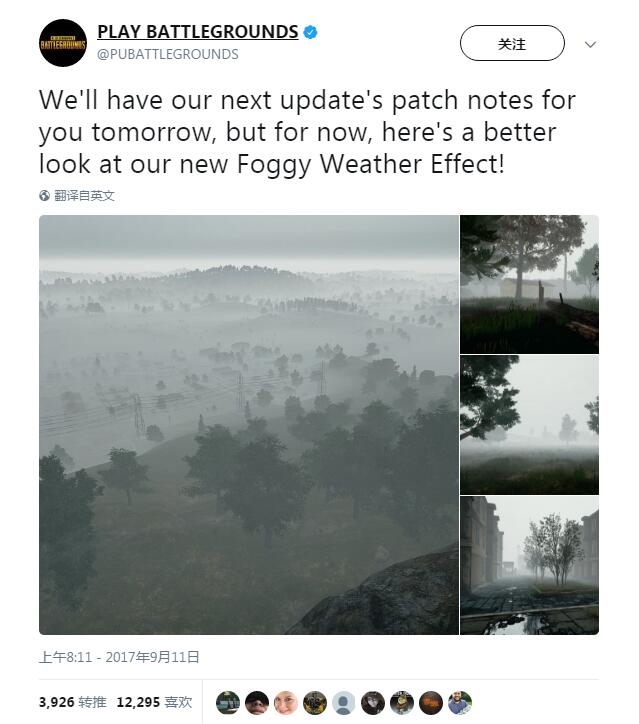Screen dimensions: 639x724
Task: View the 12,295 喜欢 likes list
Action: [154, 702]
